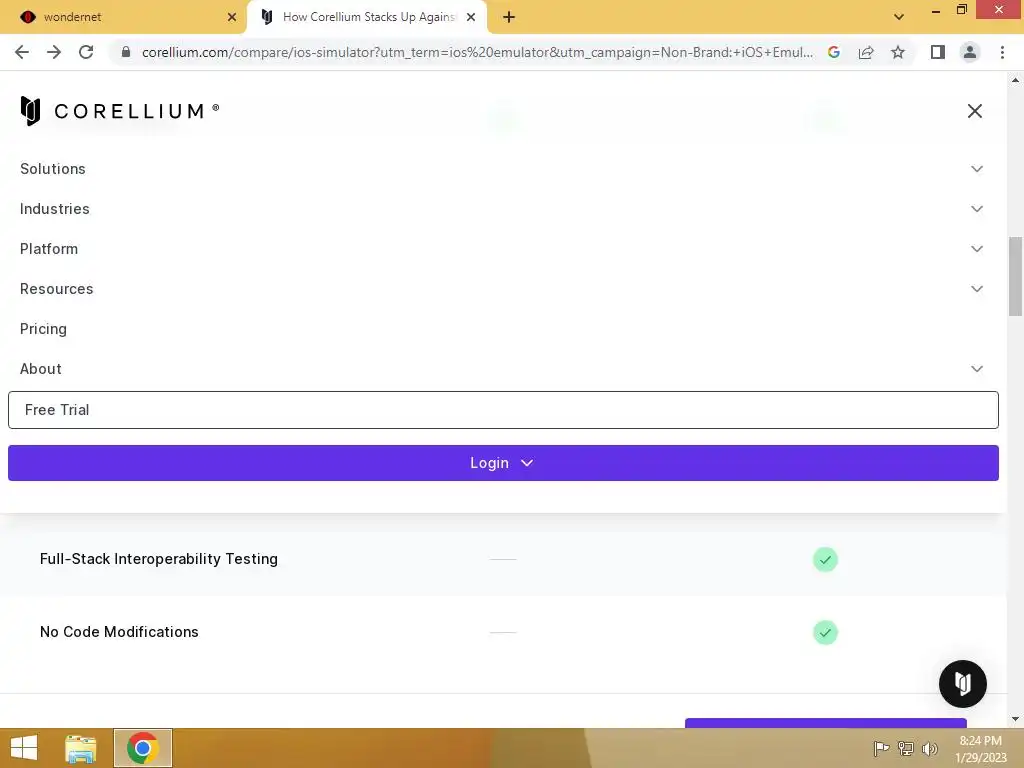This screenshot has height=768, width=1024.
Task: Open the Login dropdown button
Action: pos(503,463)
